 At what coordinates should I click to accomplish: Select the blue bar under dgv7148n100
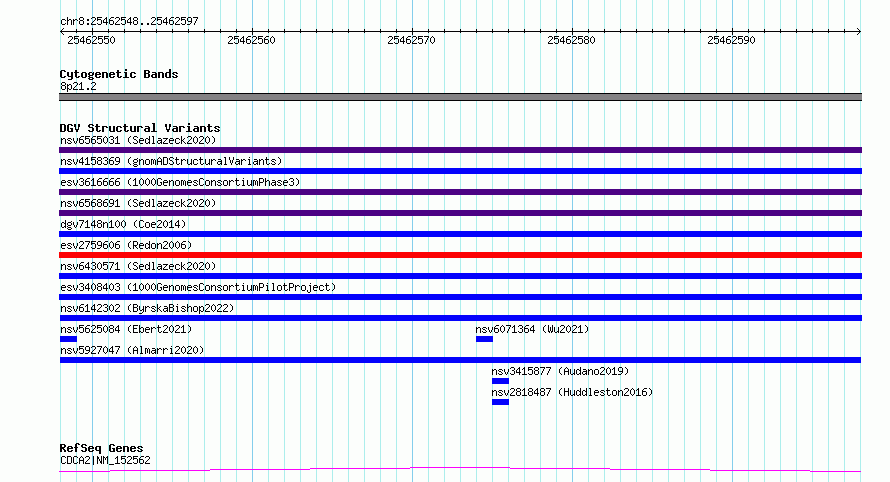point(460,234)
